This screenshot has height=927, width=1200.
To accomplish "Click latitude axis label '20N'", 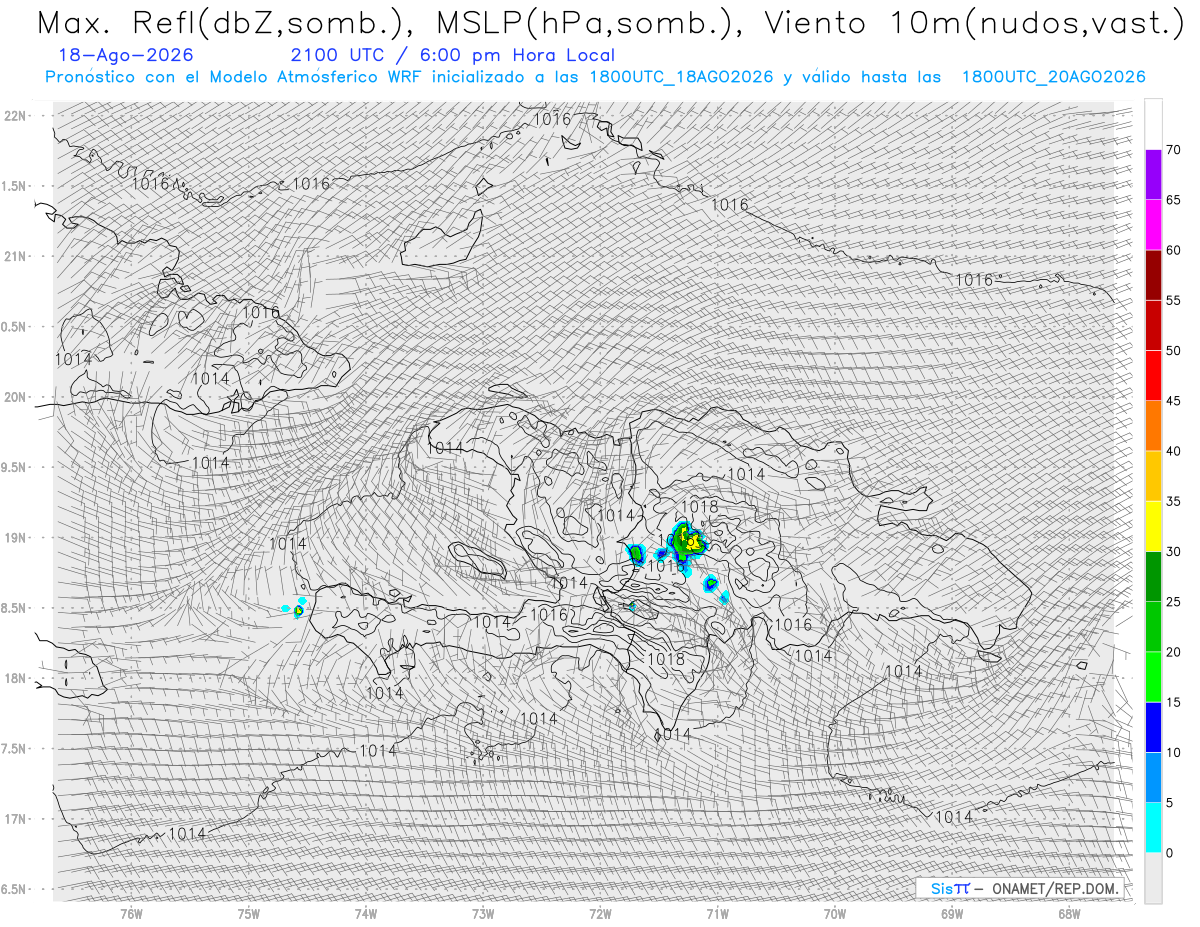I will [x=16, y=397].
